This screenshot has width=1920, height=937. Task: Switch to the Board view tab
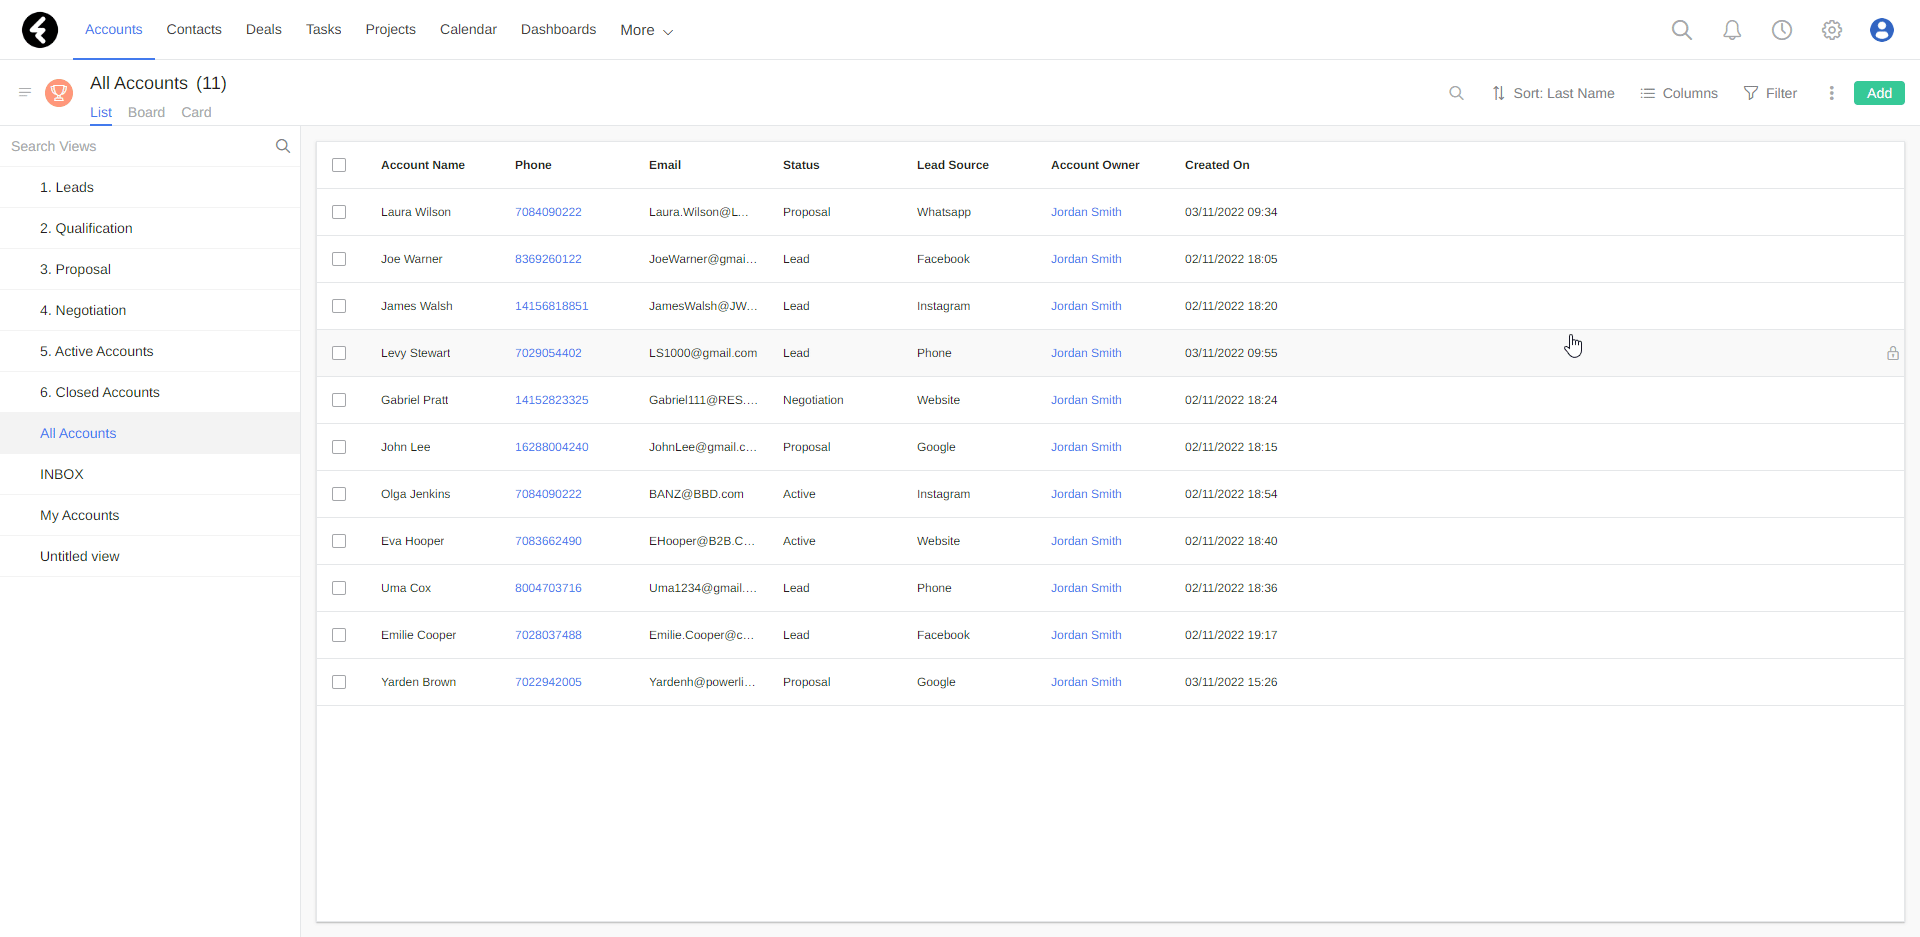[146, 112]
